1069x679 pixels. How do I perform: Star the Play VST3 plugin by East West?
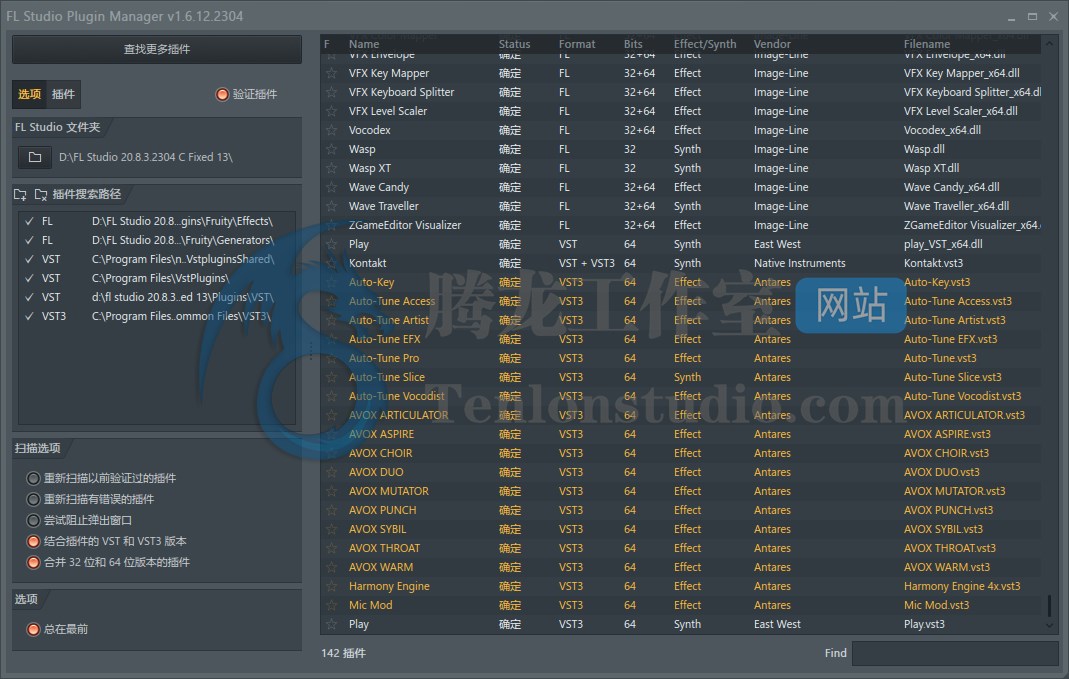331,624
